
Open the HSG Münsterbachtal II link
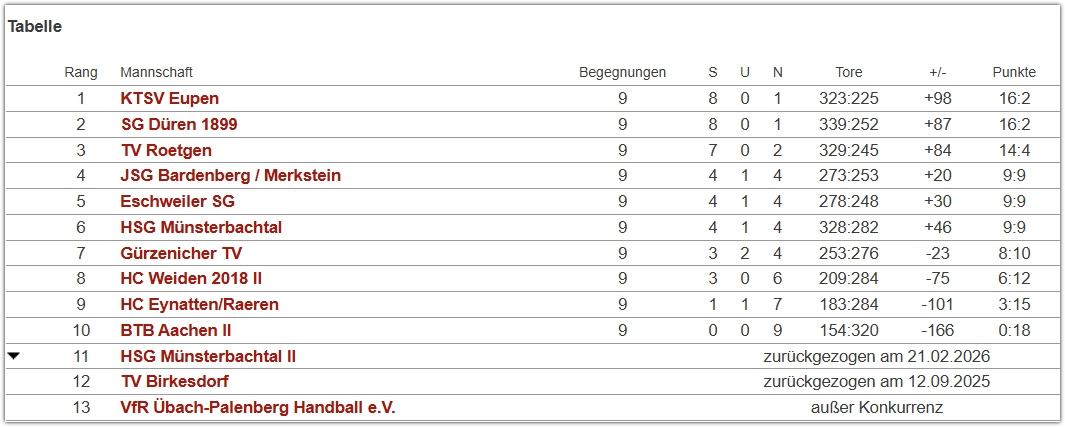[208, 356]
